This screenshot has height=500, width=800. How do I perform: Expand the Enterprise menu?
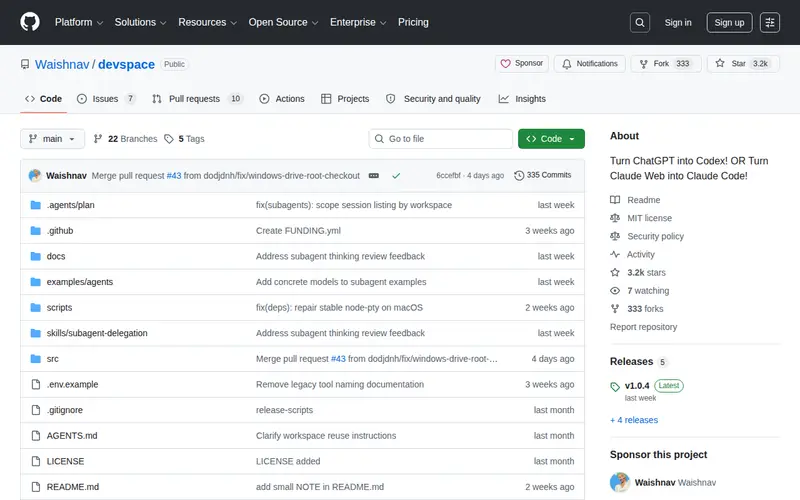358,22
